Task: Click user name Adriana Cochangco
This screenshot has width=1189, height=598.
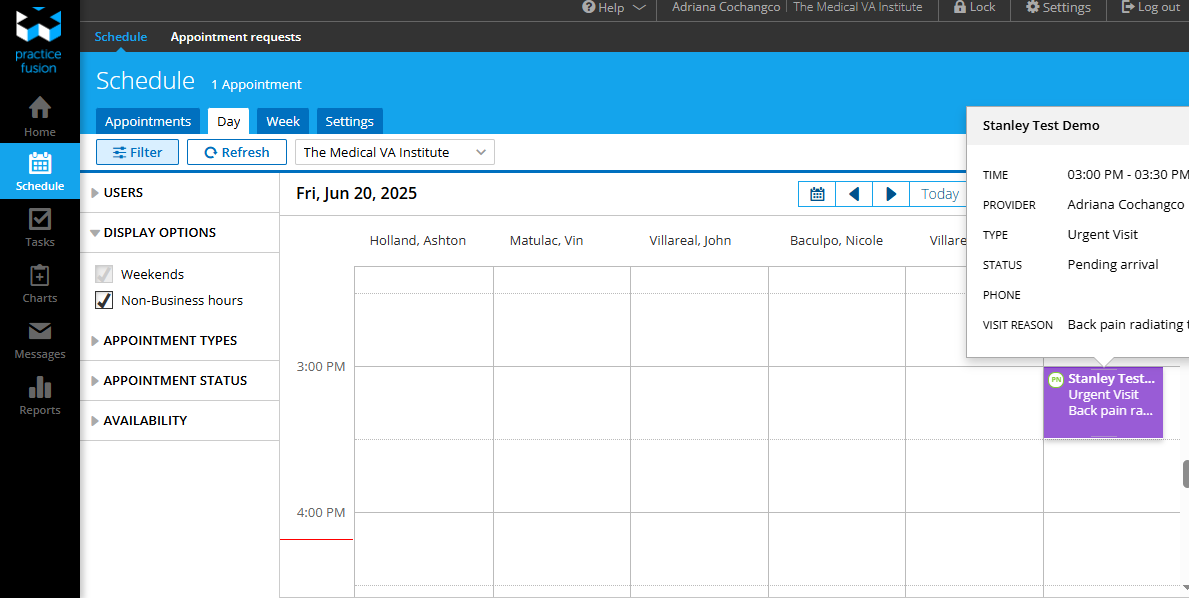Action: point(726,7)
